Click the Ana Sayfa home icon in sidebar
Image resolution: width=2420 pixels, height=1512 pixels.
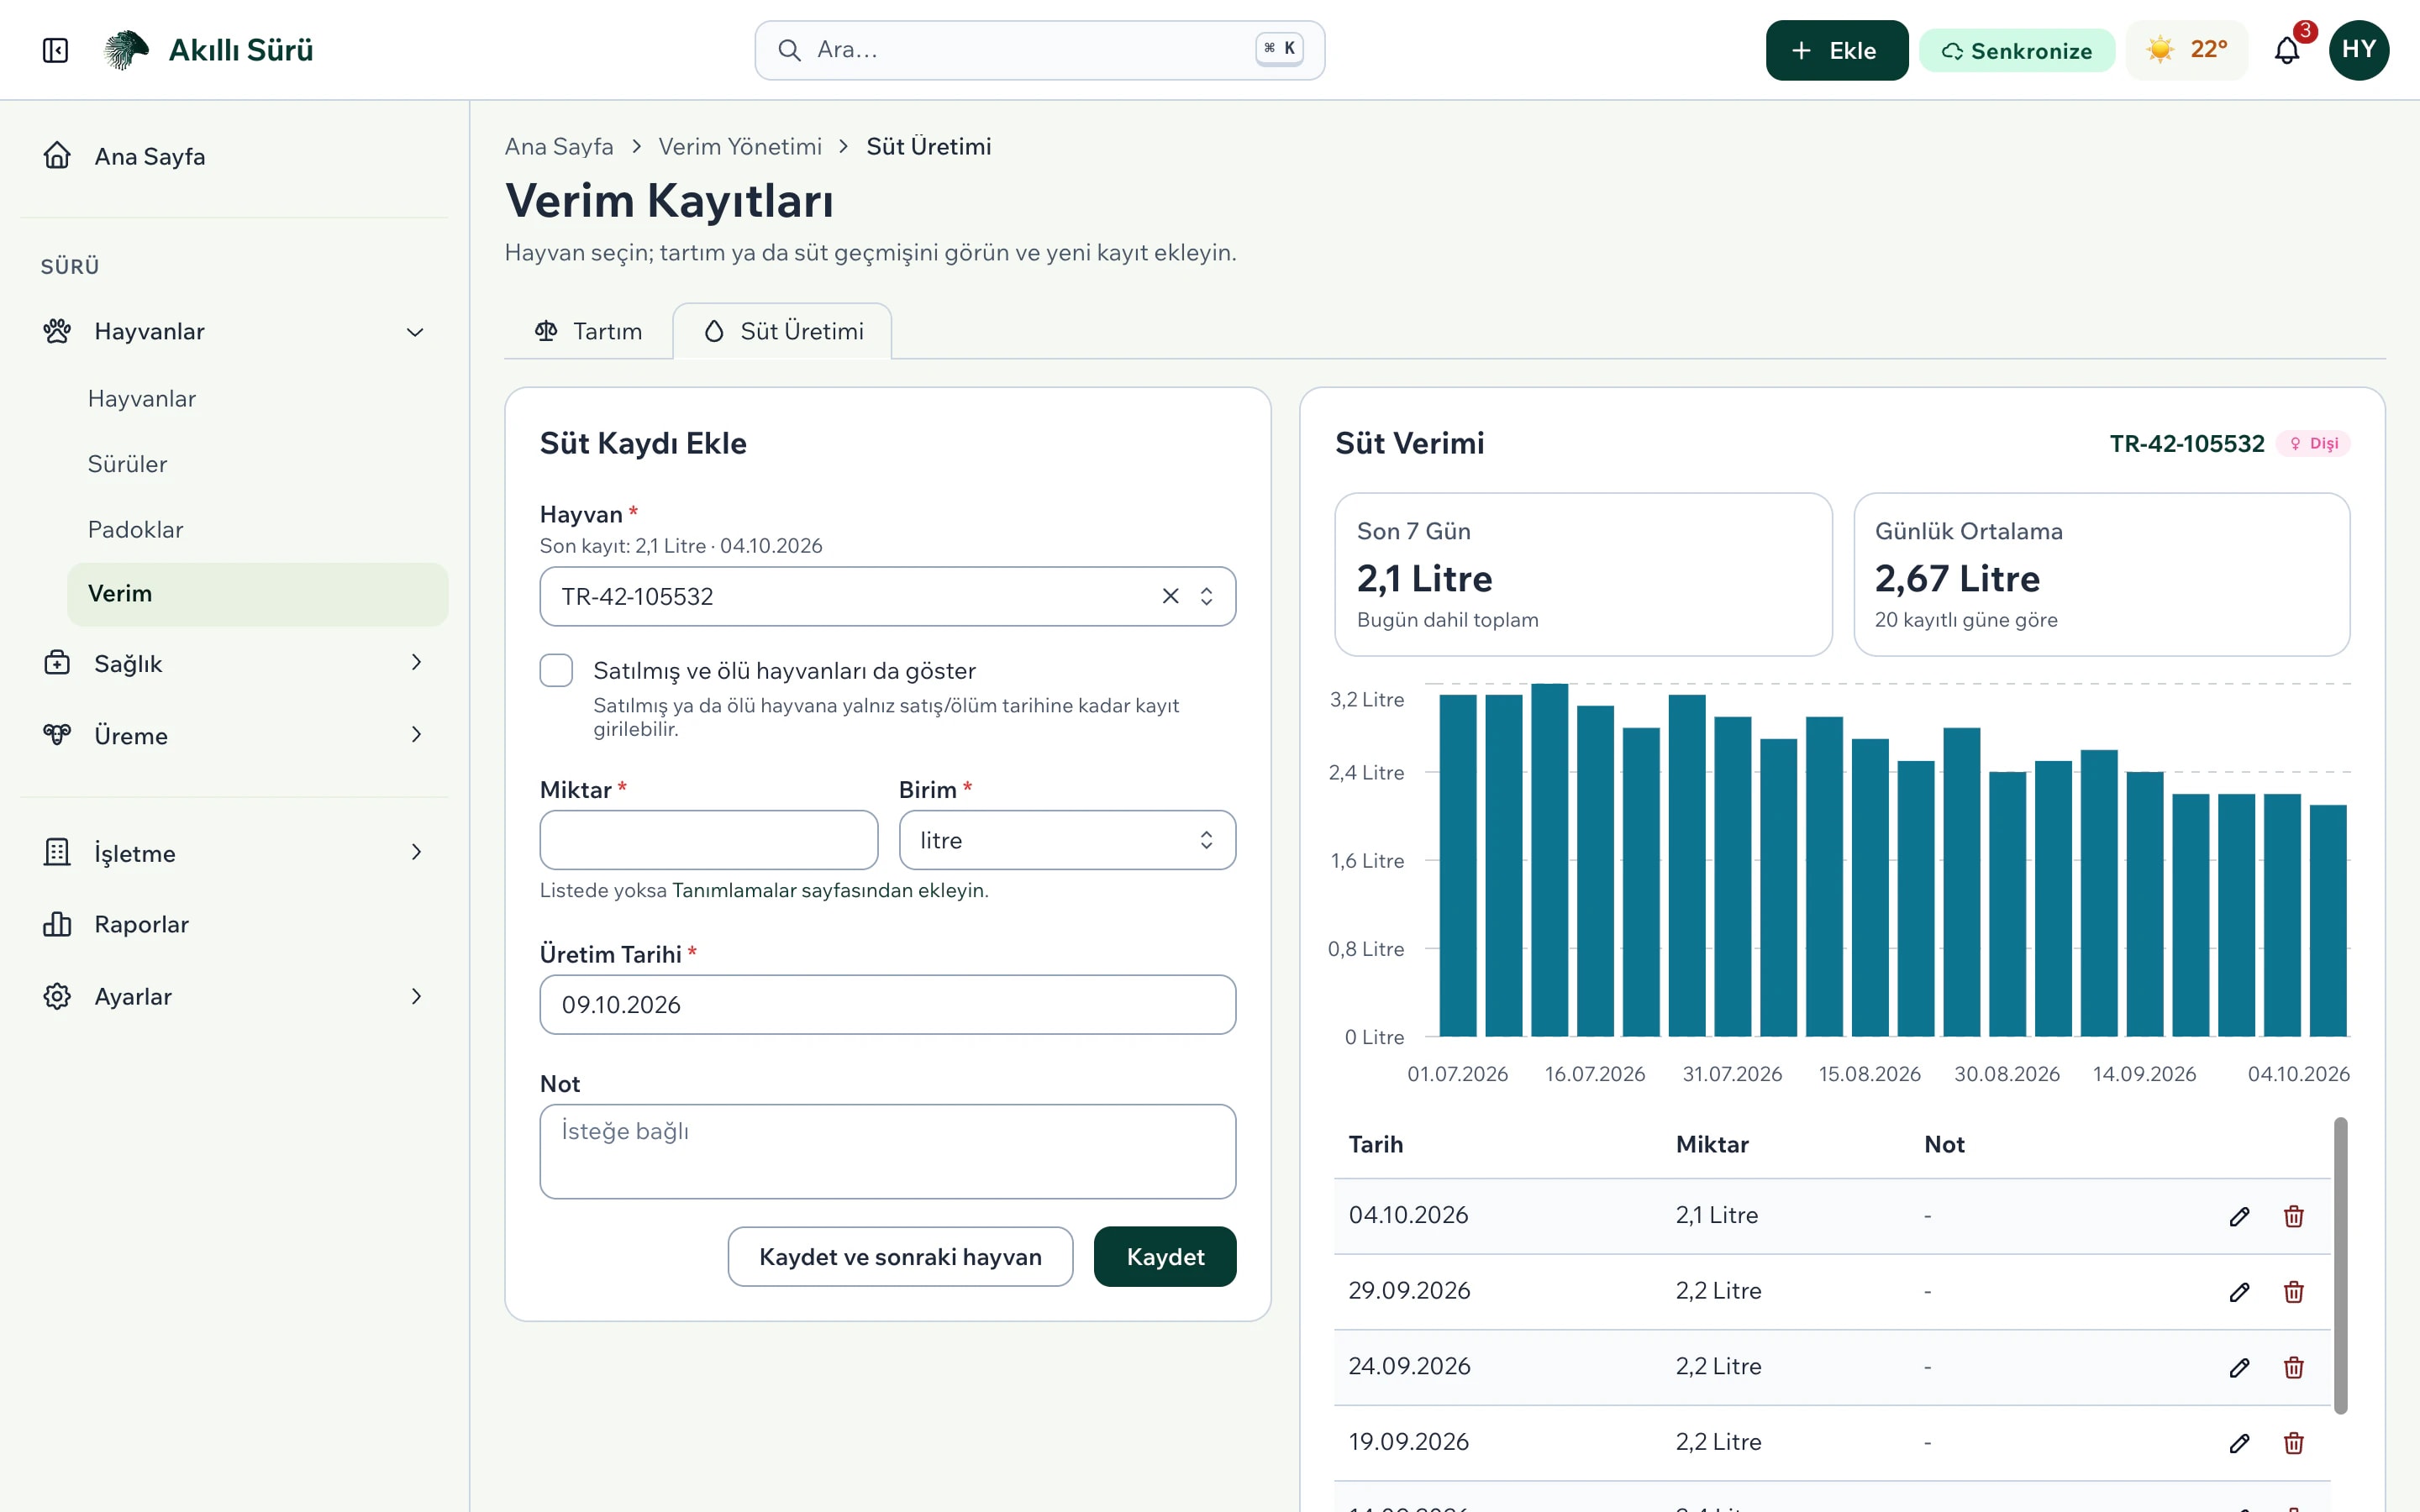click(57, 156)
